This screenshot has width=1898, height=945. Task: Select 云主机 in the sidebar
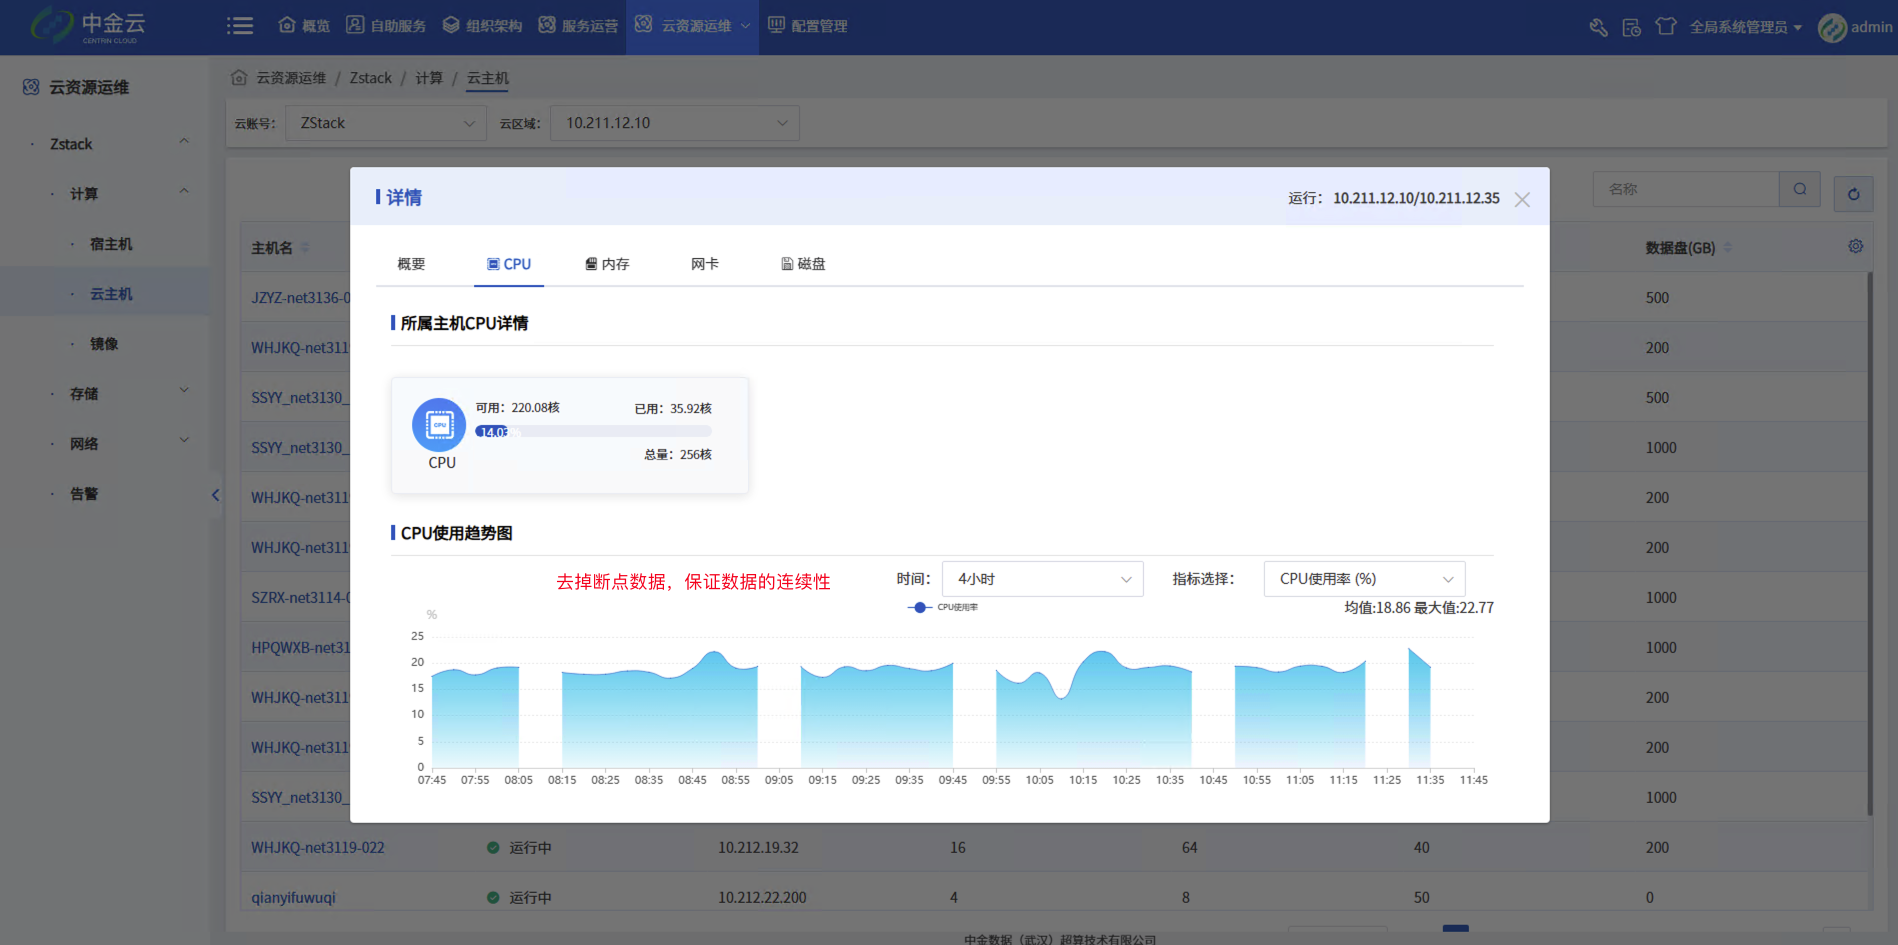click(x=111, y=294)
